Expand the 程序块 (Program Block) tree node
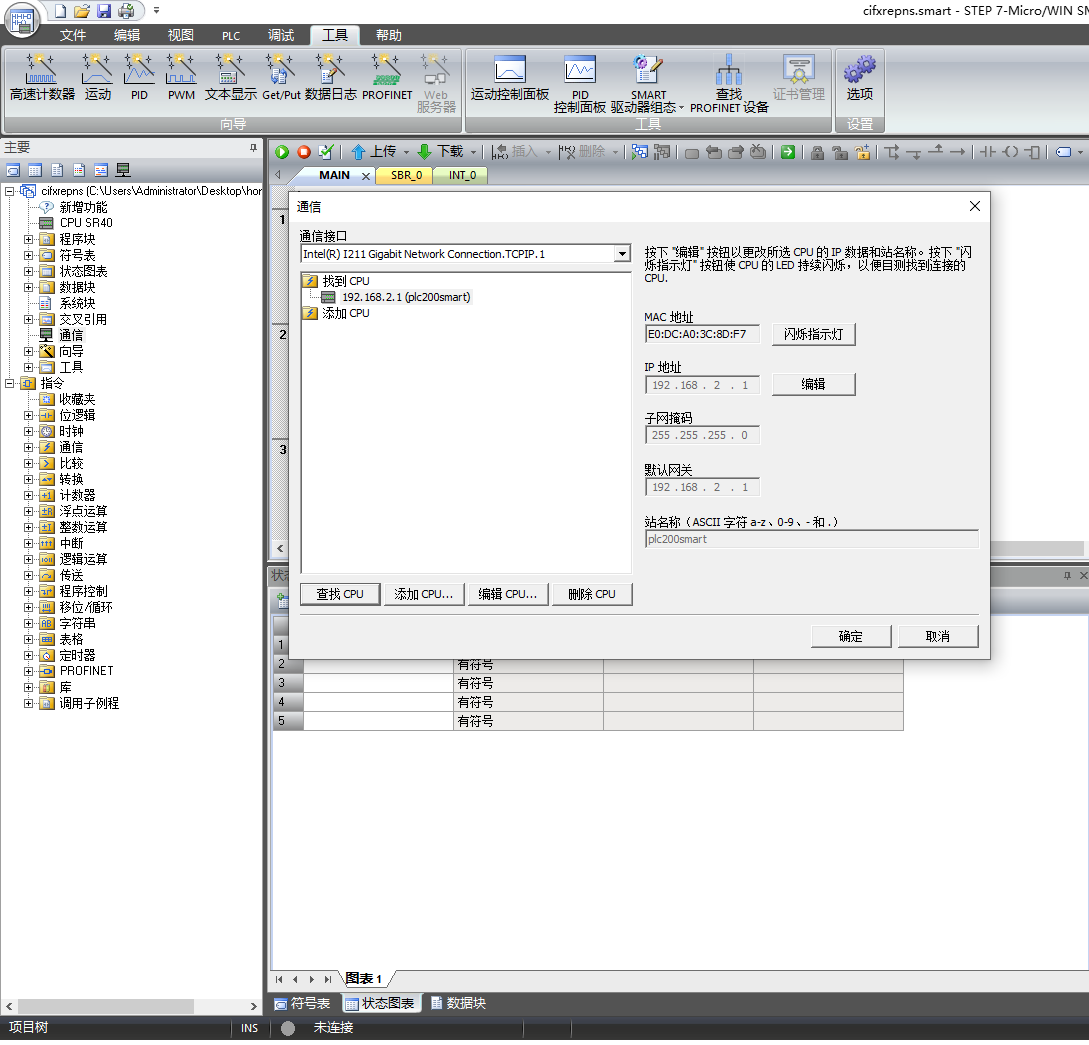 29,239
